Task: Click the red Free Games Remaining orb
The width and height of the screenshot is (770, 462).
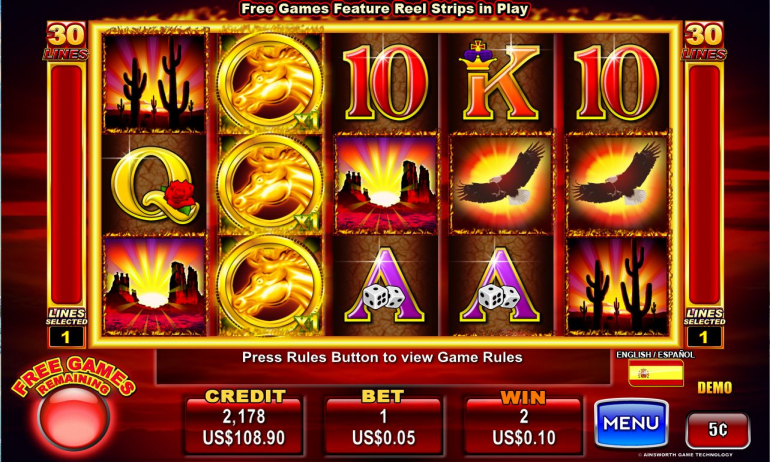Action: pos(74,417)
